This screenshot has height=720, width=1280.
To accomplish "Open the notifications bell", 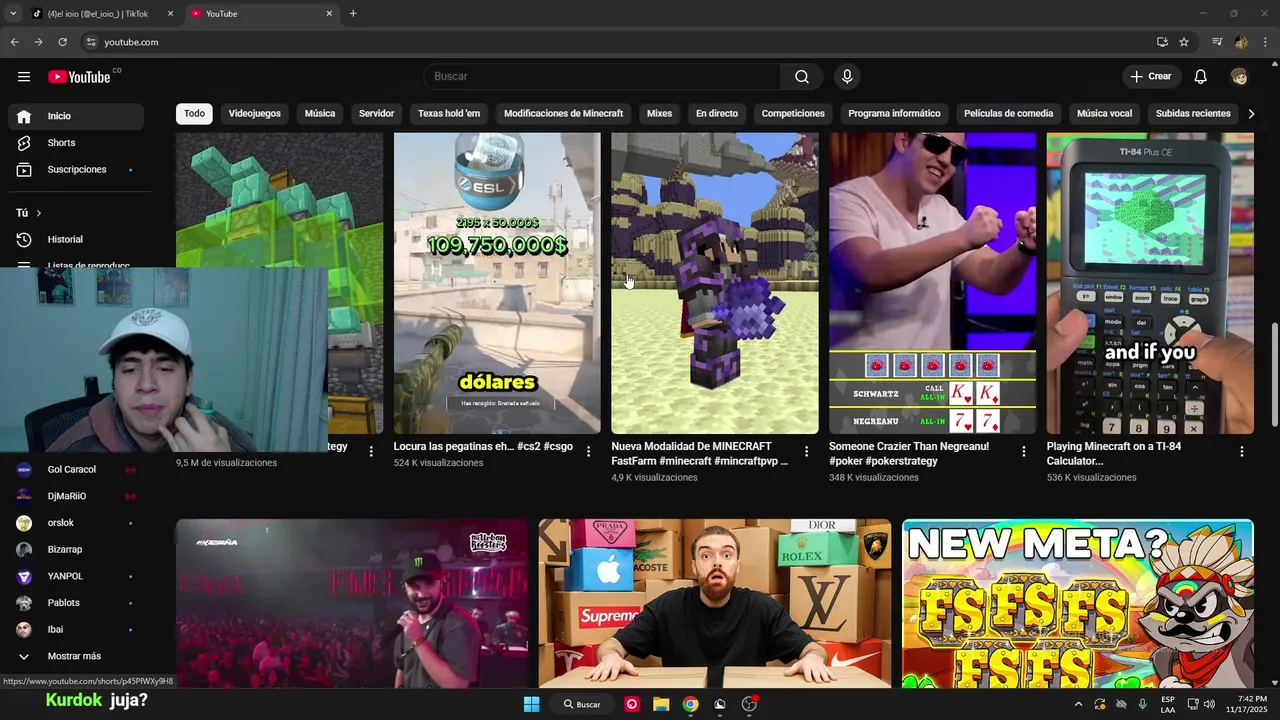I will tap(1201, 77).
